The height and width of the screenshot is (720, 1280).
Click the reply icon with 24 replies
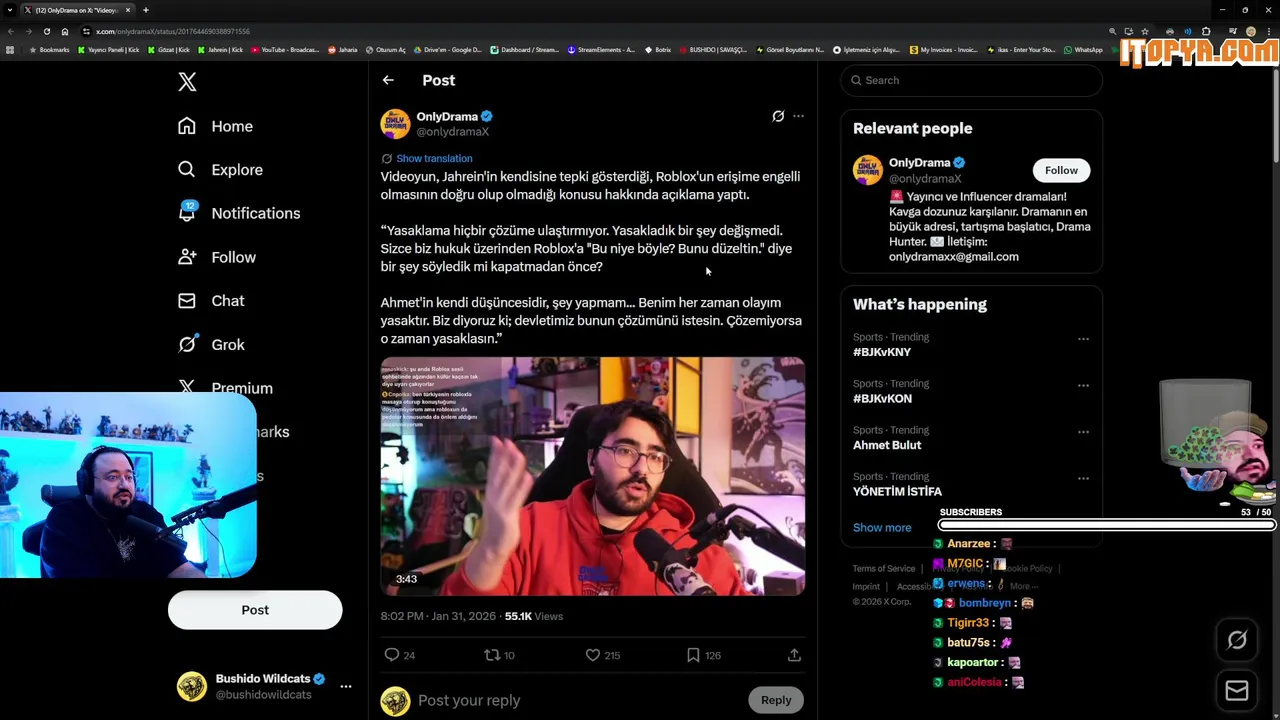click(392, 655)
